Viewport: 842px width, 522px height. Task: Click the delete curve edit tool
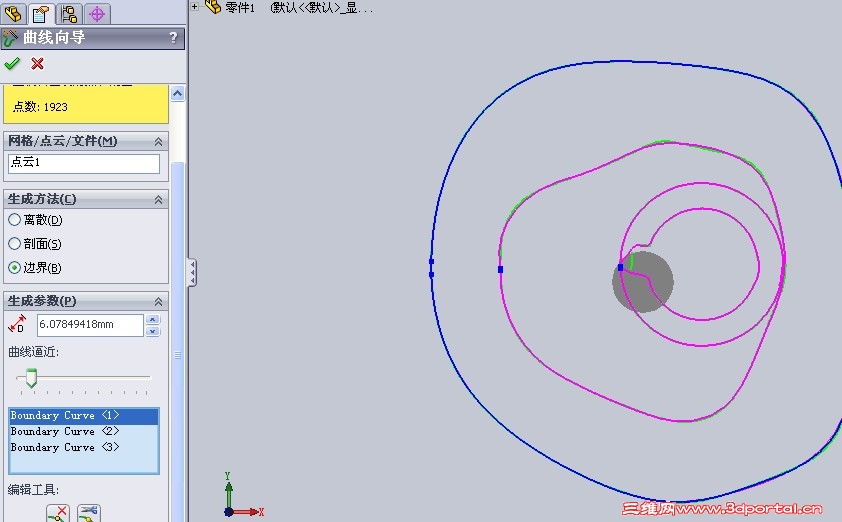click(57, 513)
